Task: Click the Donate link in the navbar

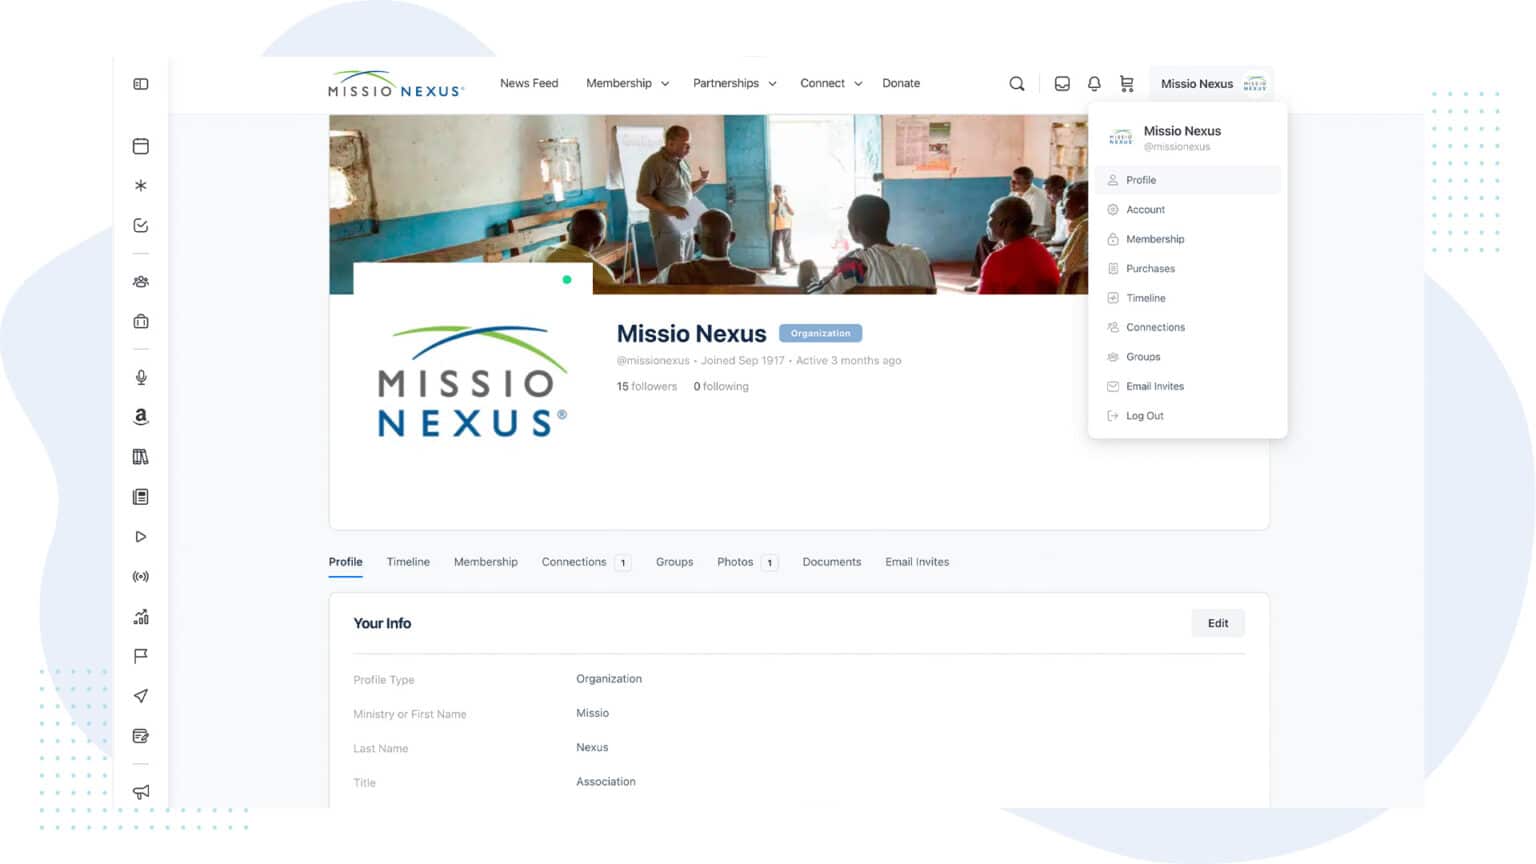Action: 900,83
